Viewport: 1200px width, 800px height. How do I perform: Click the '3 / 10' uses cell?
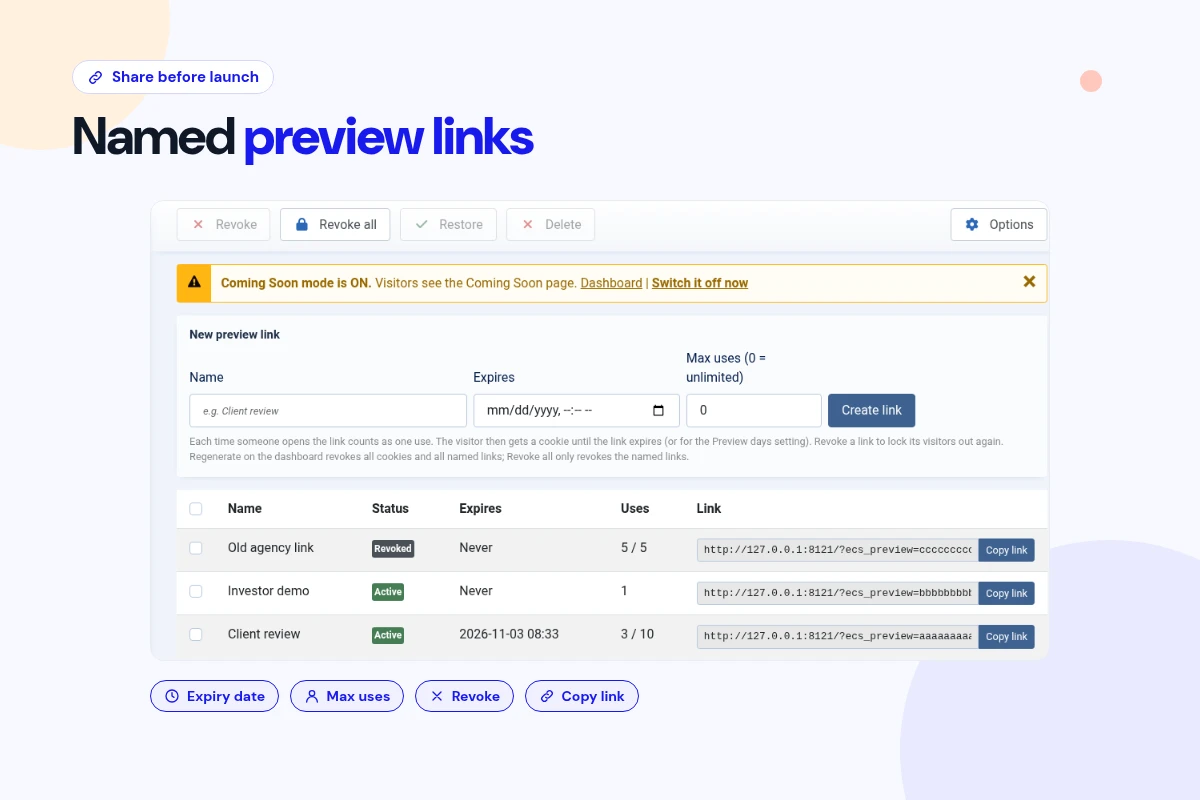point(637,634)
